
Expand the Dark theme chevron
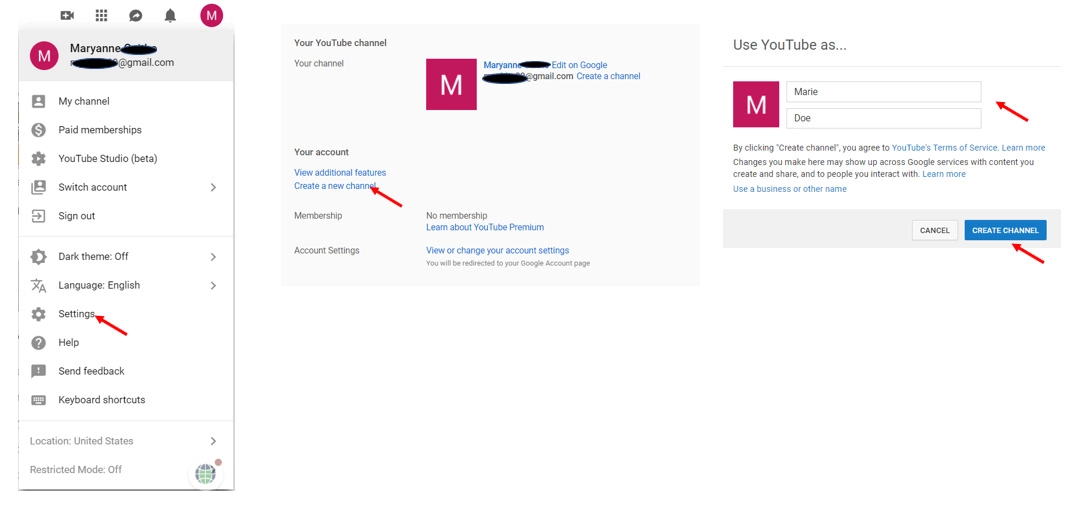[x=213, y=256]
